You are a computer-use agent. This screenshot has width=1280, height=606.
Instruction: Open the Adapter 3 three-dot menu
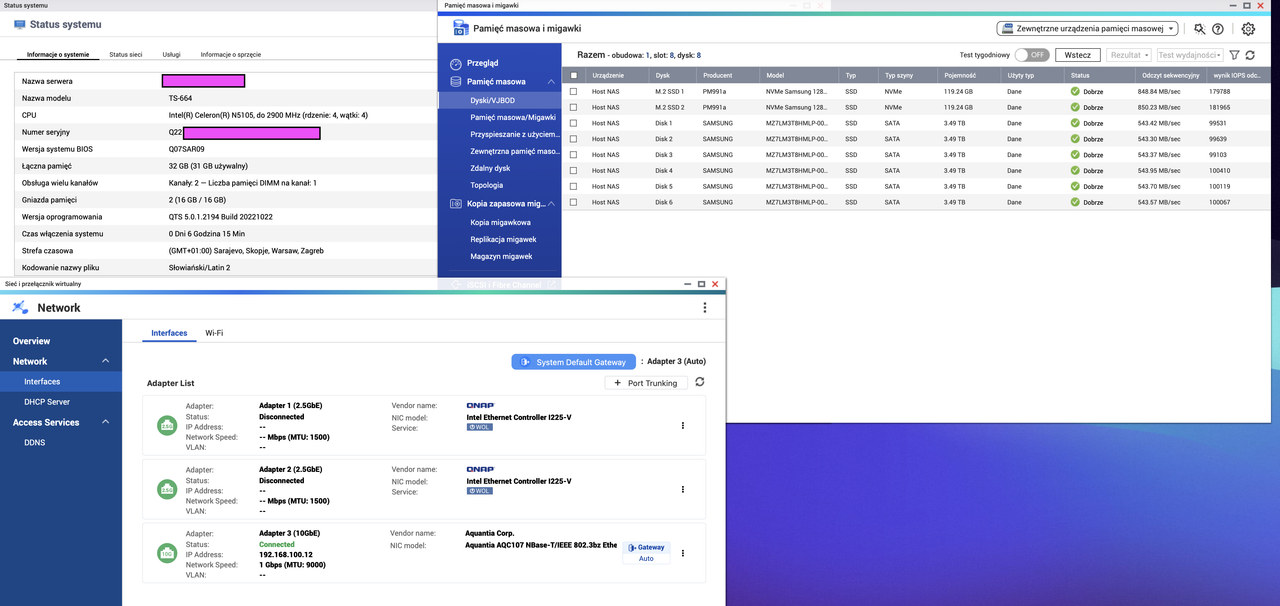683,553
